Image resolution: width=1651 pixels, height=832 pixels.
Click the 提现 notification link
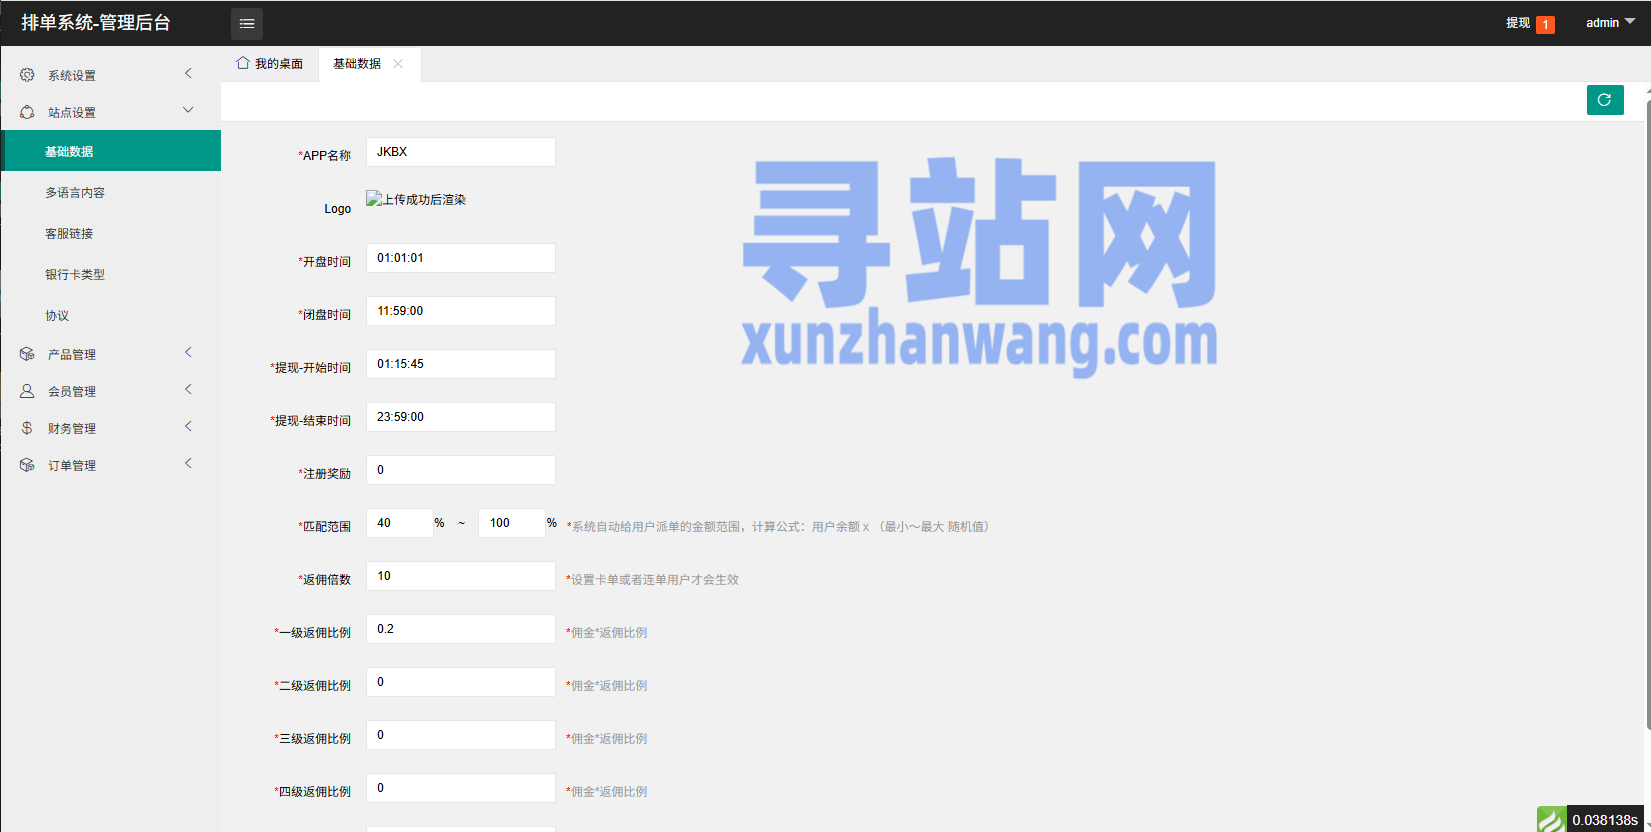point(1518,23)
